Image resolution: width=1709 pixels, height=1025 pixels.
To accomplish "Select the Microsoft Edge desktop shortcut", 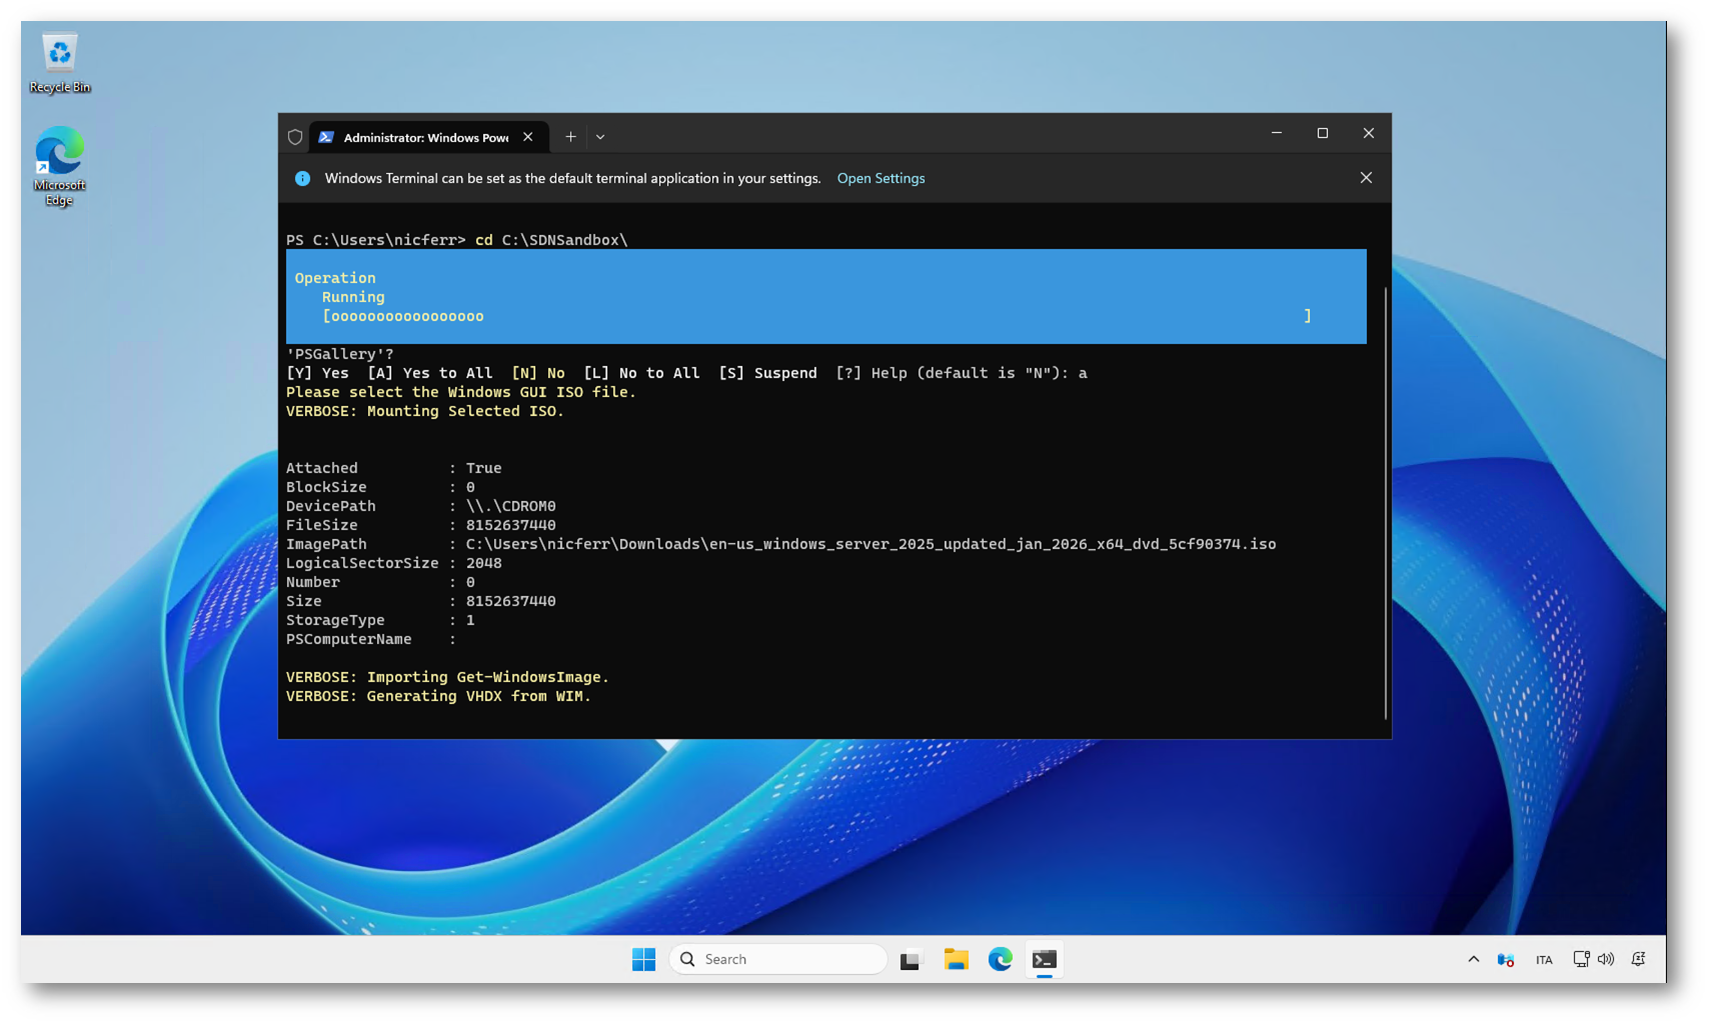I will (x=59, y=165).
